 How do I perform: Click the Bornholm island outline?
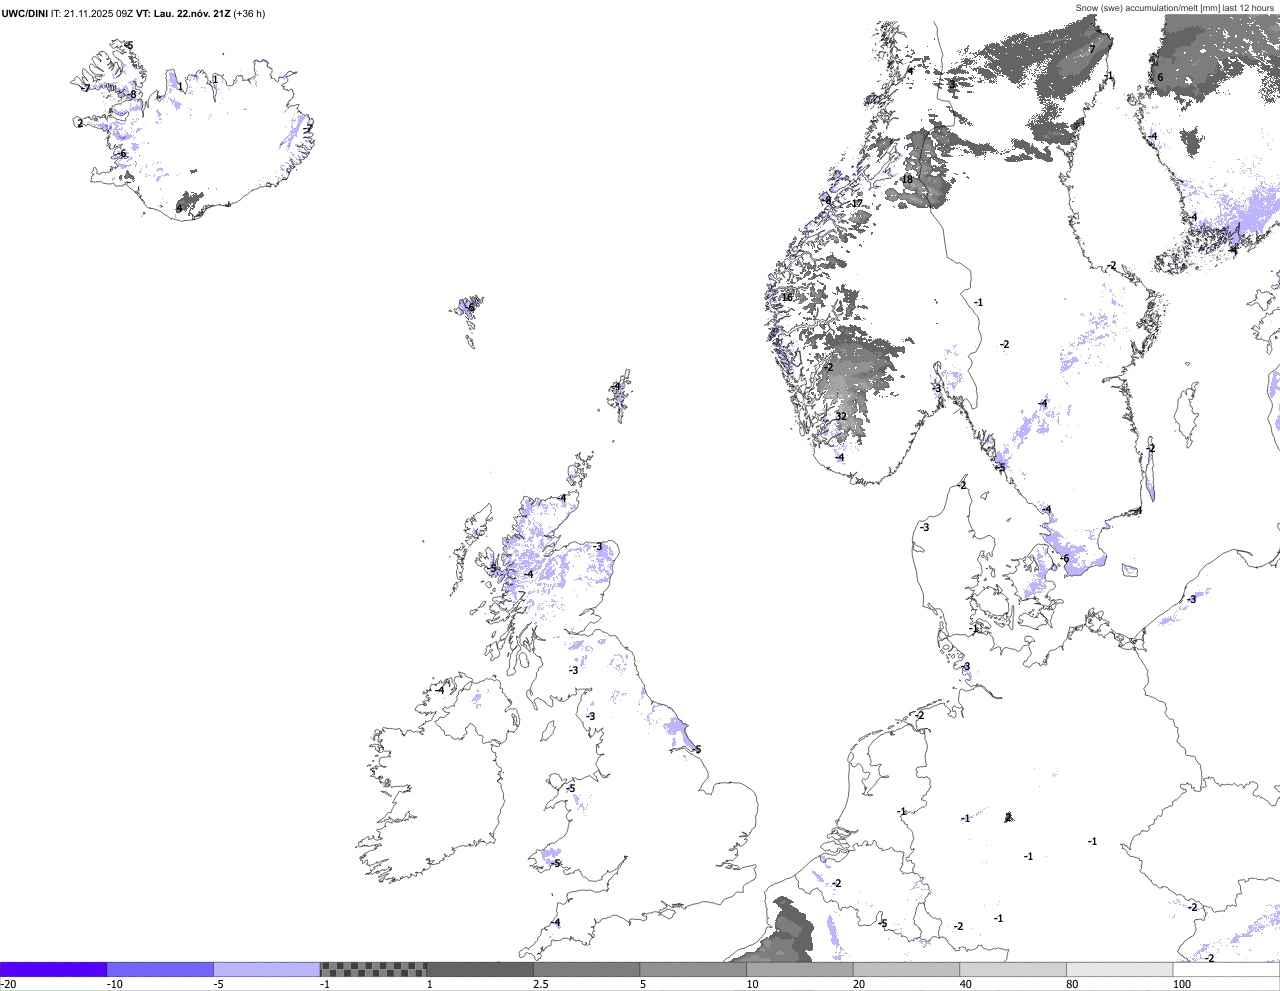[x=1130, y=571]
